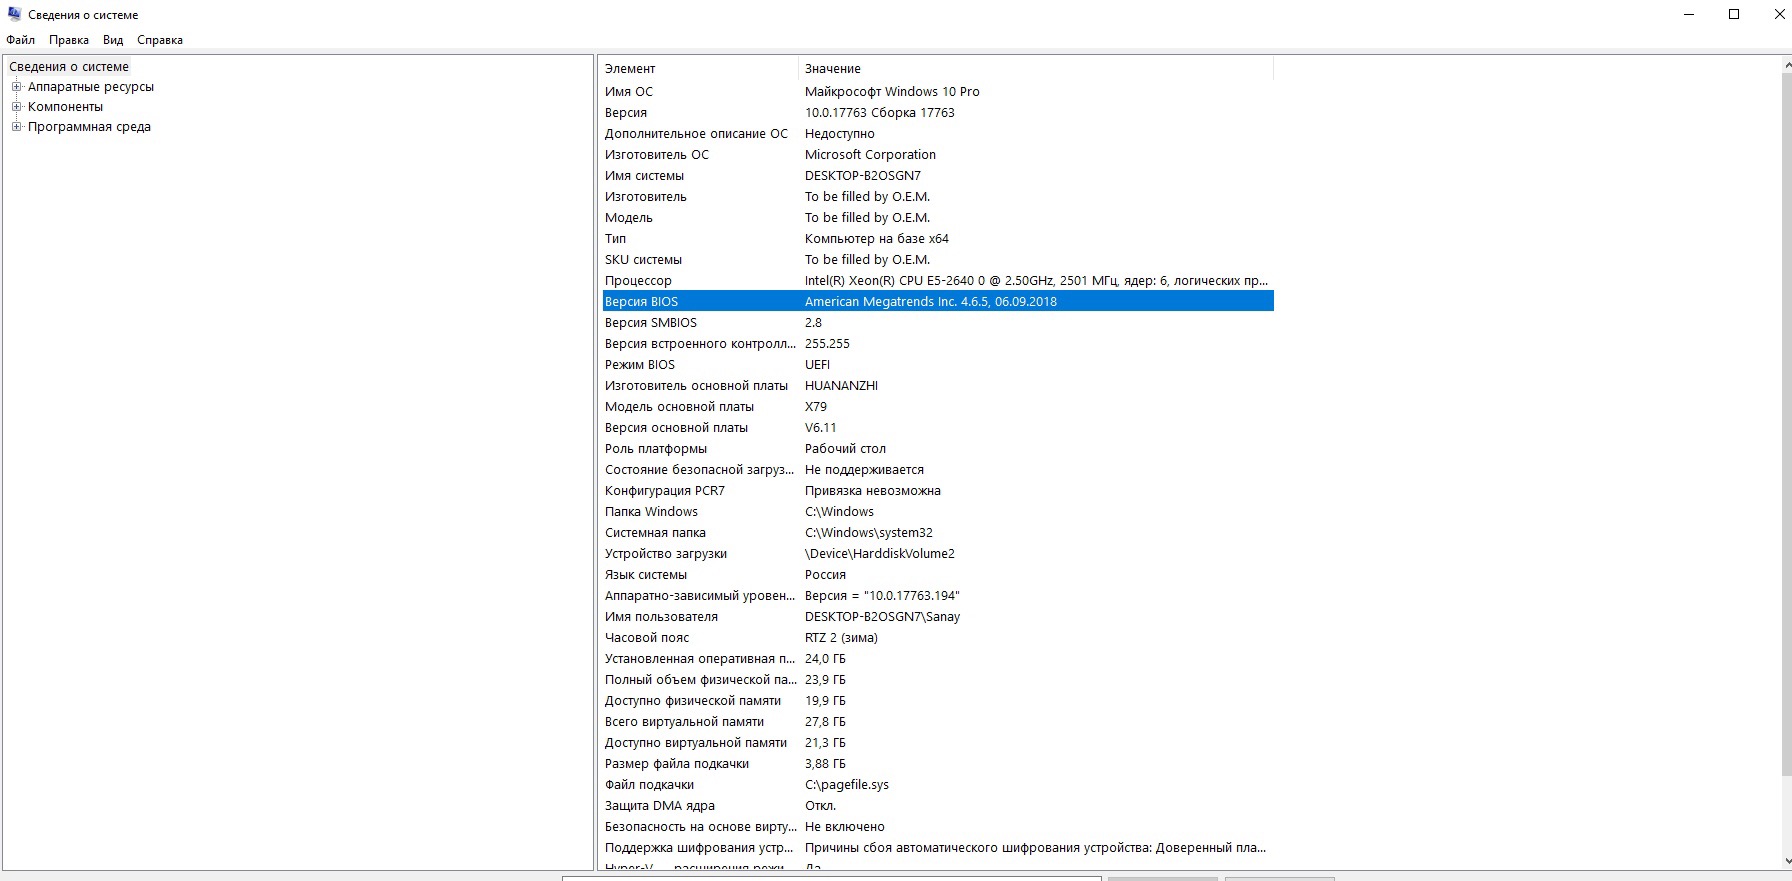Select Доступно физической памяти row
1792x881 pixels.
(936, 701)
